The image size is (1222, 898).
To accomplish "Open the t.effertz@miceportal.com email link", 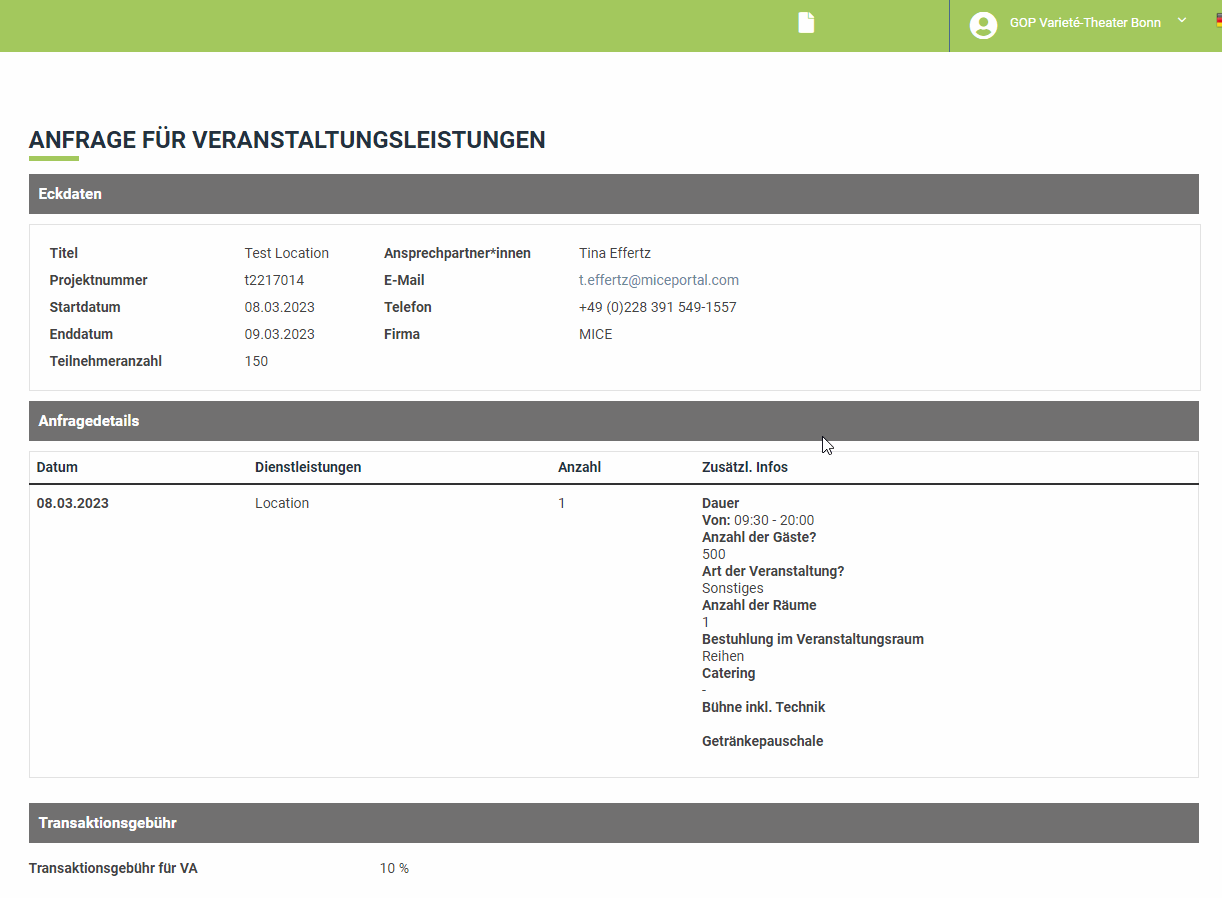I will coord(658,280).
